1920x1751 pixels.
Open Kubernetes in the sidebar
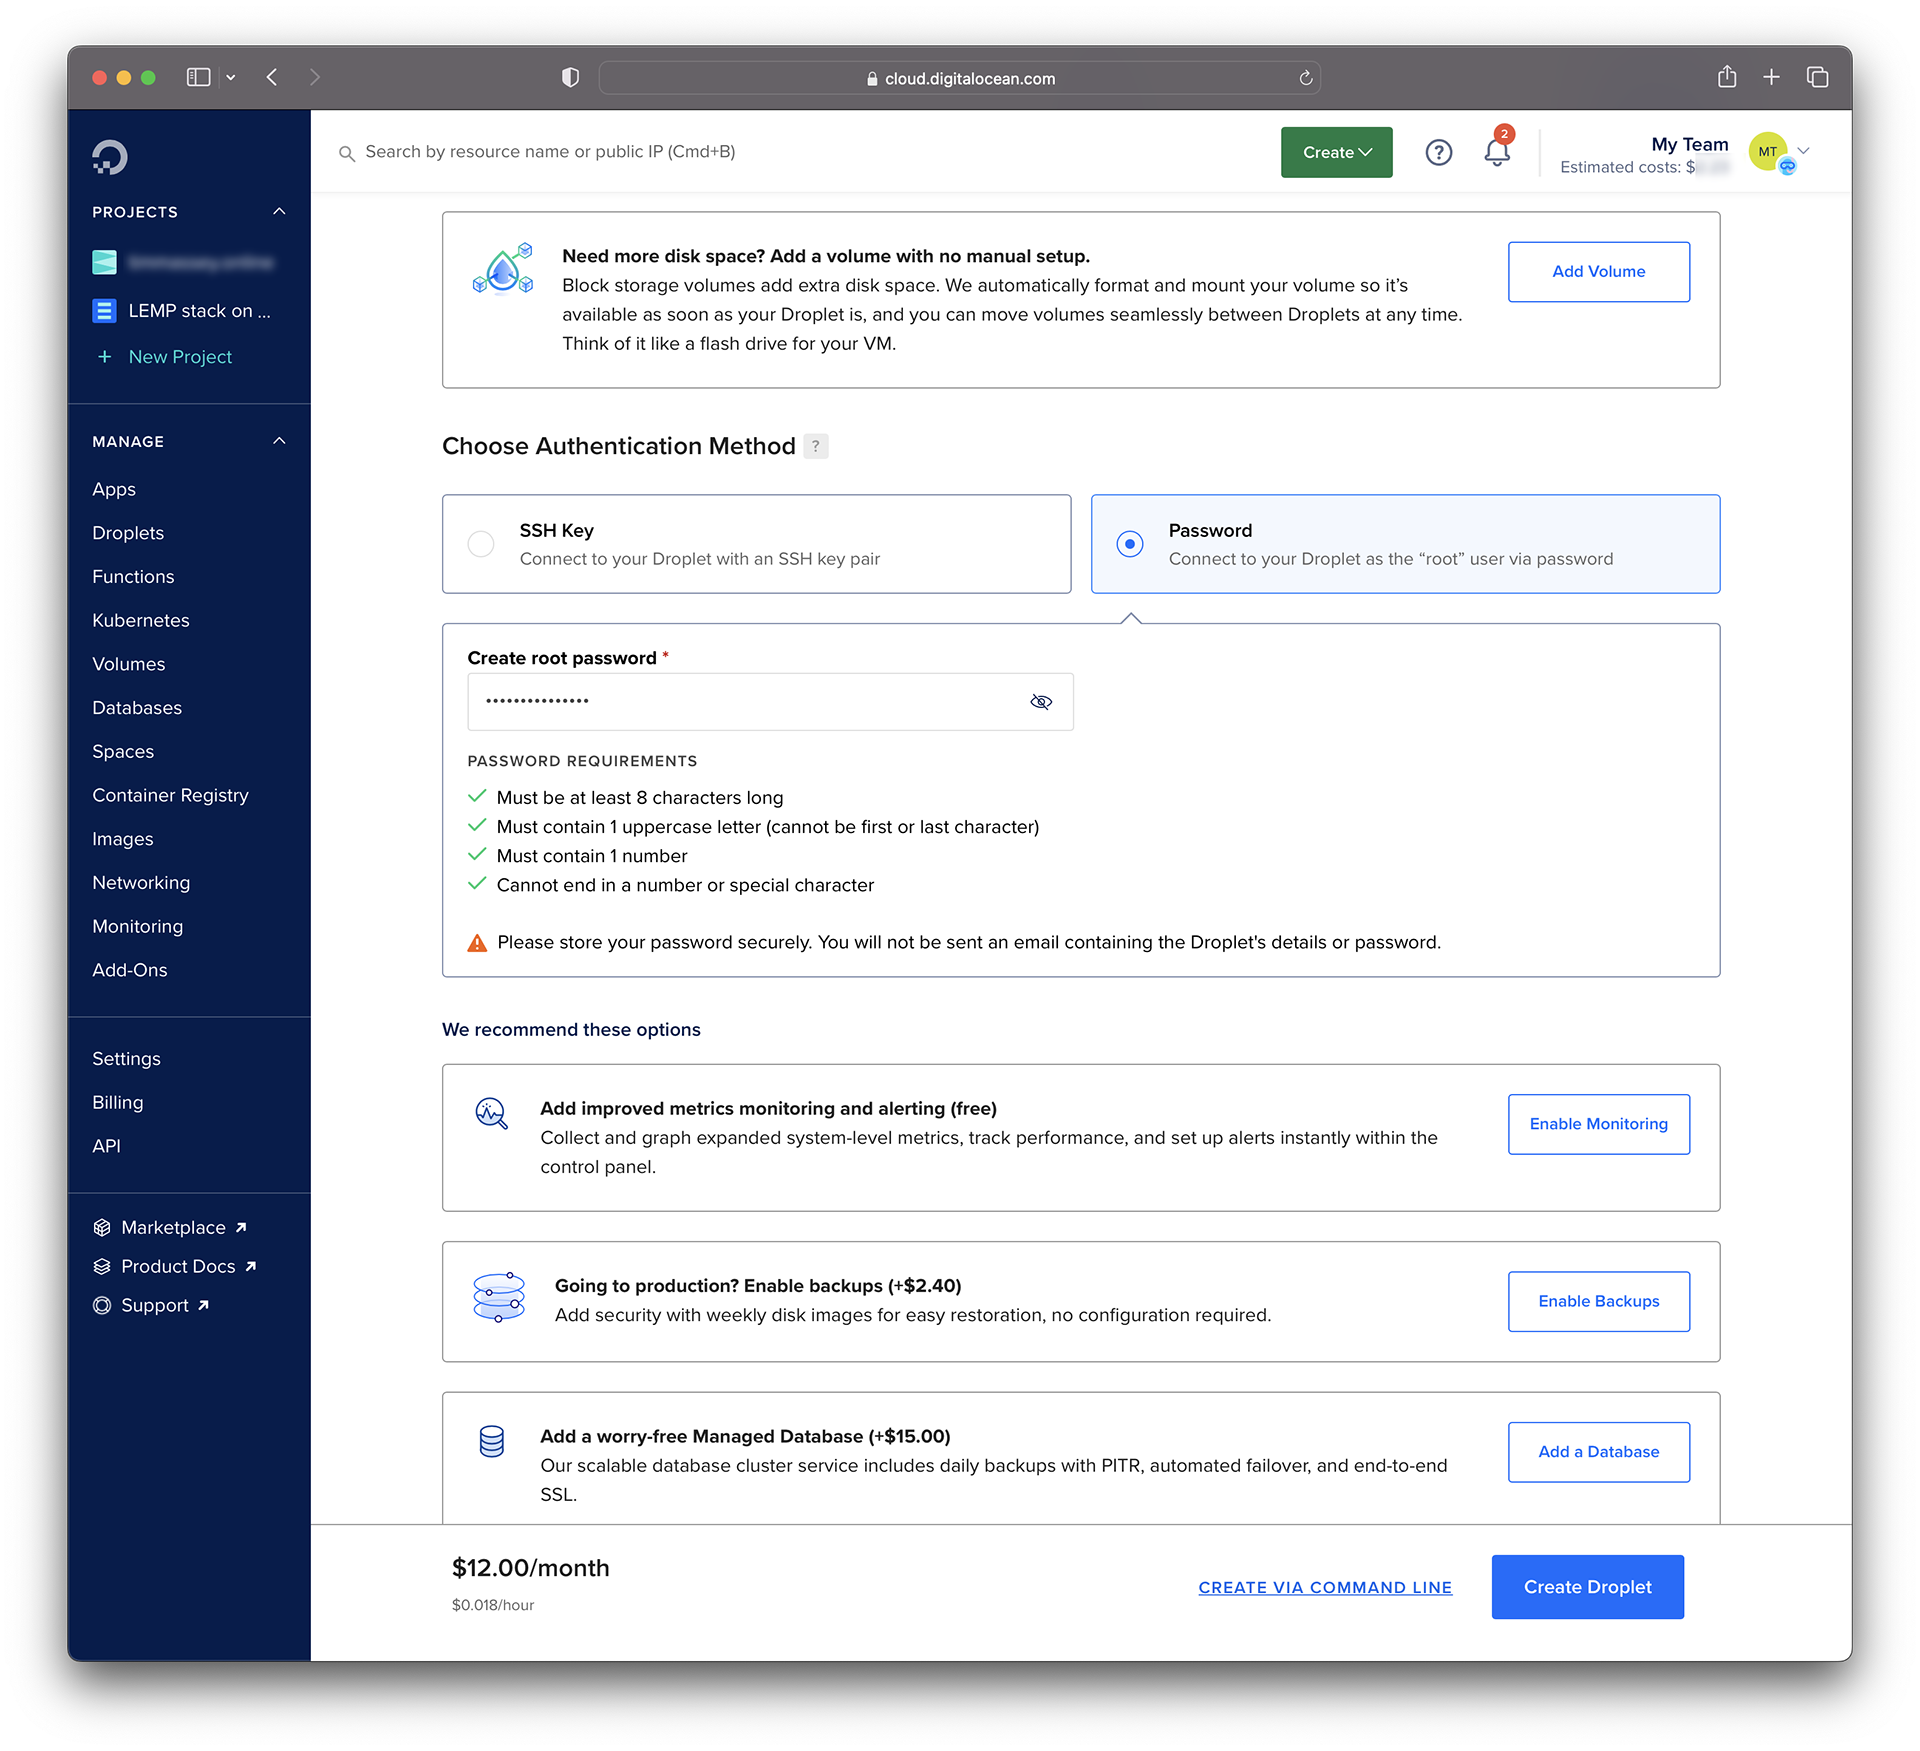click(141, 620)
